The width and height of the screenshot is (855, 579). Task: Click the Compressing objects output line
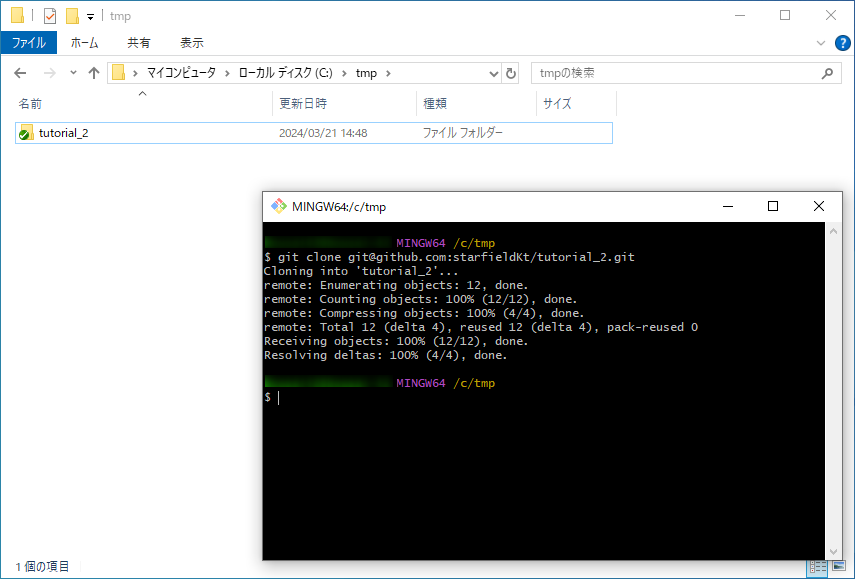pos(424,313)
